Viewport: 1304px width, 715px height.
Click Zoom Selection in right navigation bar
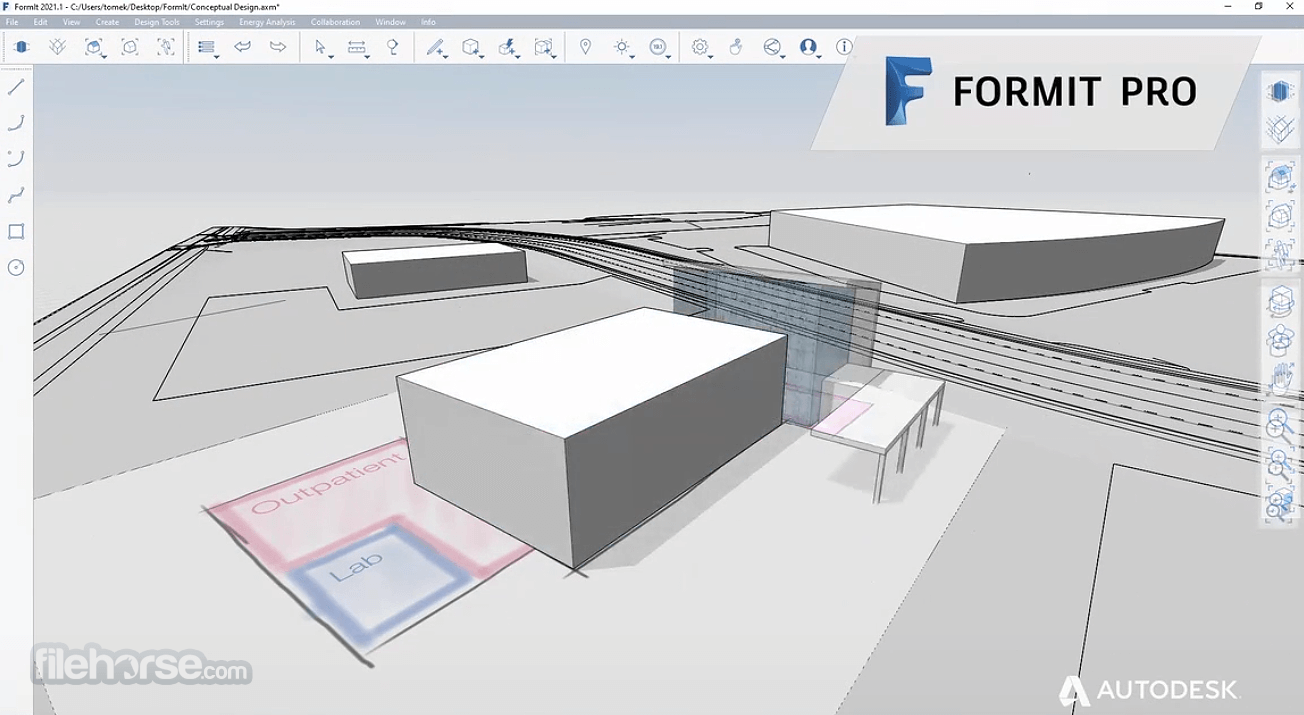(x=1279, y=215)
